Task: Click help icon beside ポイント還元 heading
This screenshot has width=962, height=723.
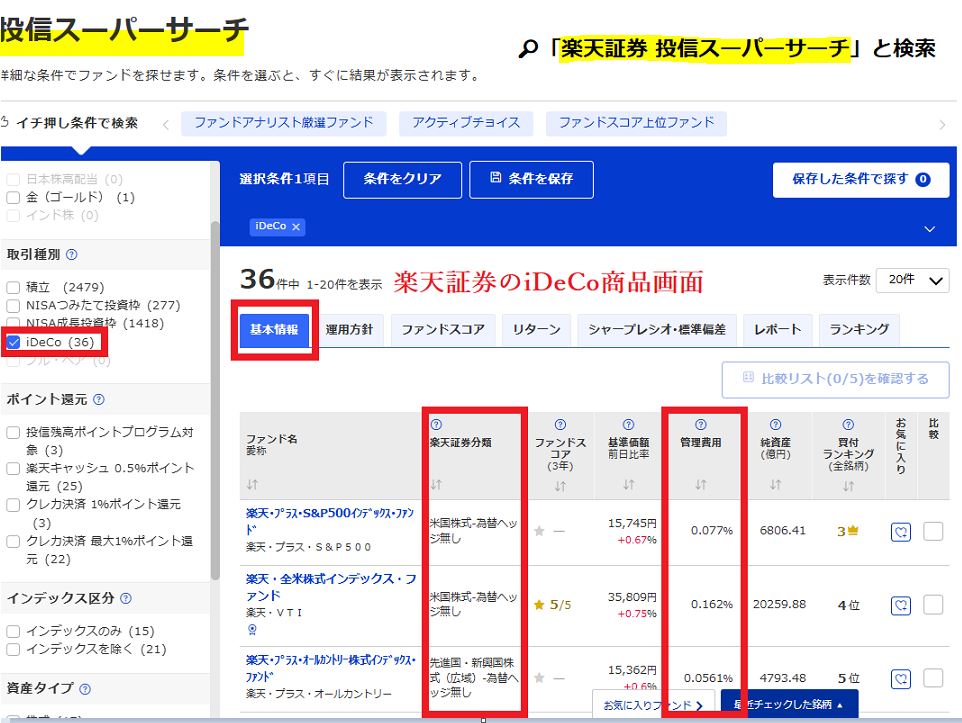Action: click(x=99, y=399)
